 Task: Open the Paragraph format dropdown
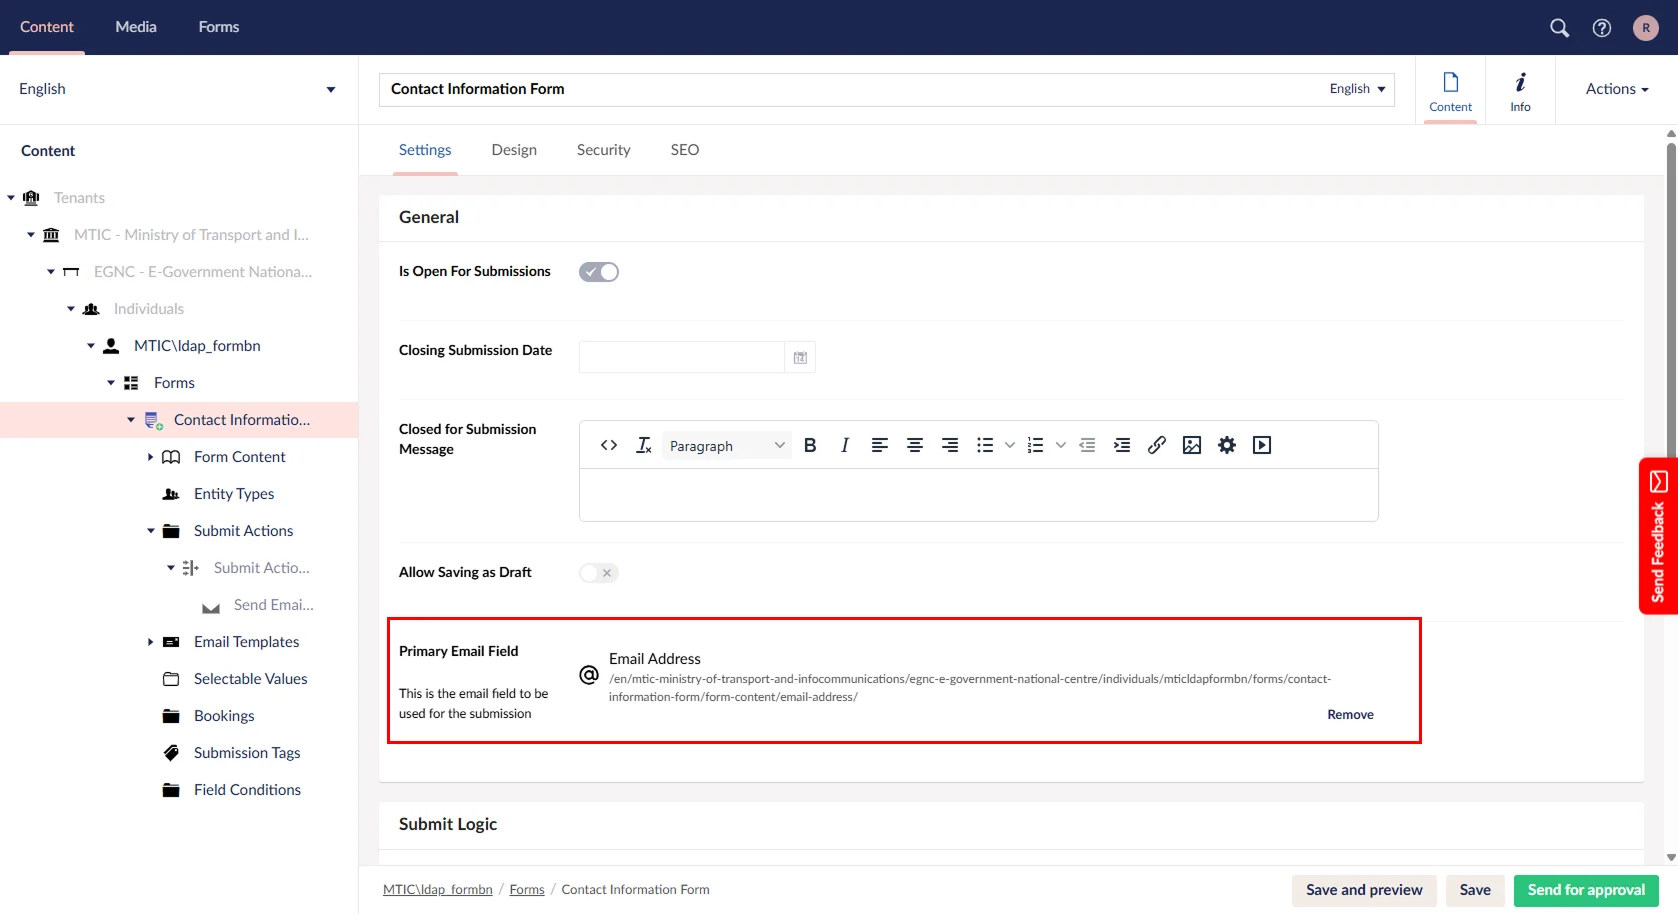pyautogui.click(x=726, y=446)
